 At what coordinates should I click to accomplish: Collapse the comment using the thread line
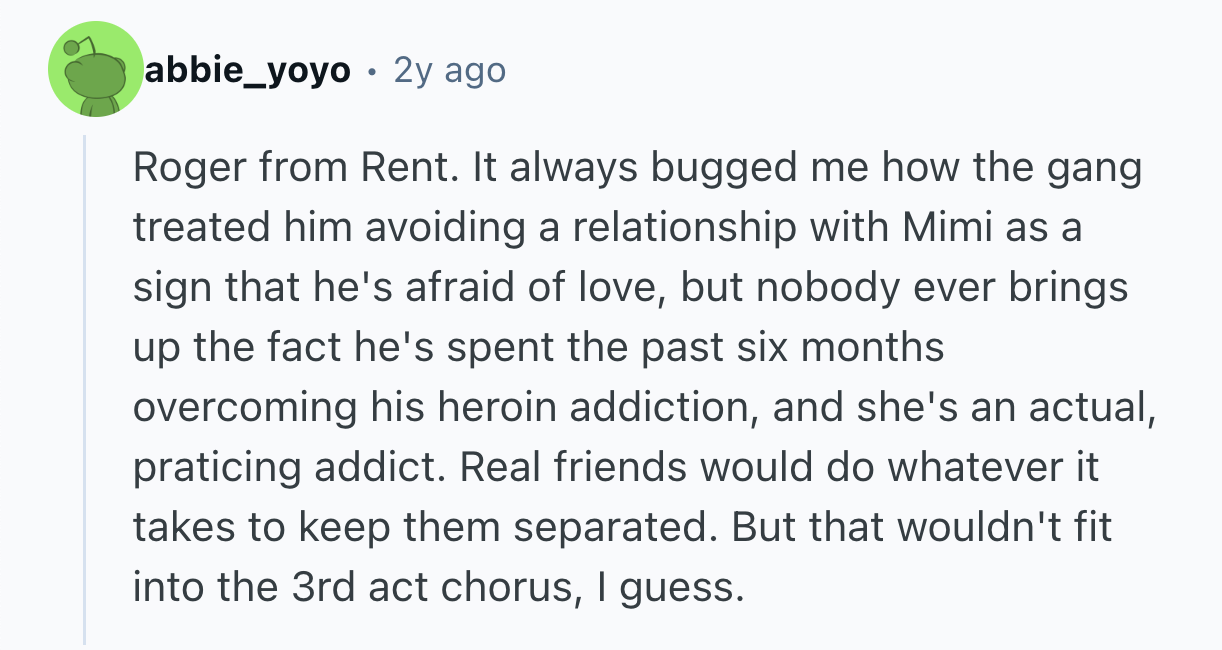tap(85, 390)
